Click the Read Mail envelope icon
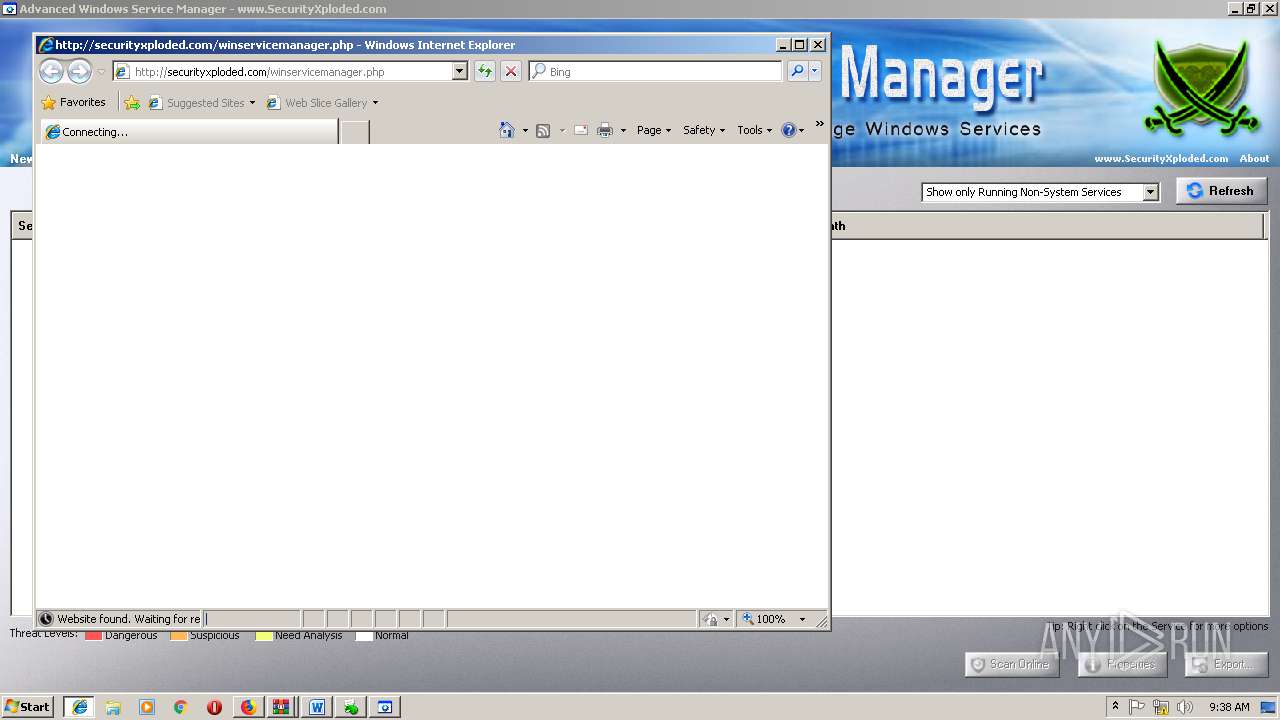Screen dimensions: 1280x720 coord(580,130)
